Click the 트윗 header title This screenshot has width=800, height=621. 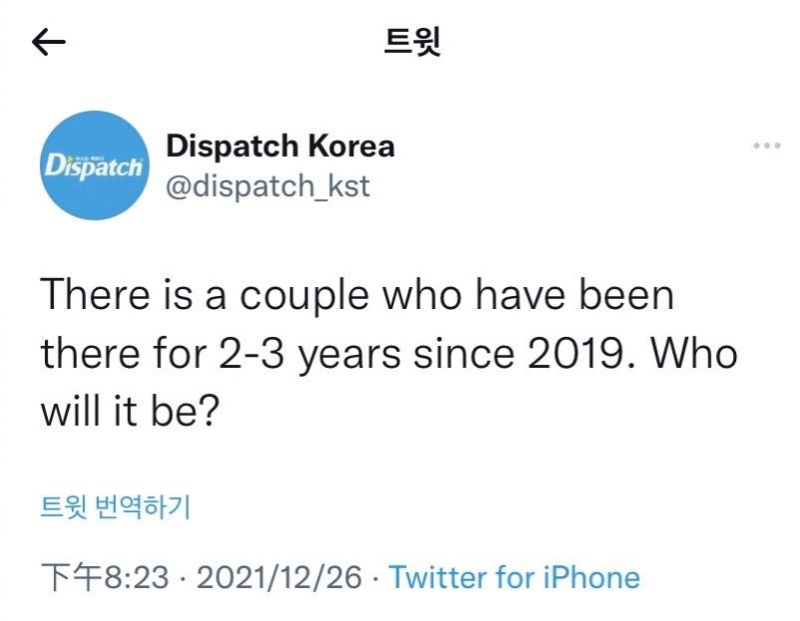pyautogui.click(x=412, y=42)
